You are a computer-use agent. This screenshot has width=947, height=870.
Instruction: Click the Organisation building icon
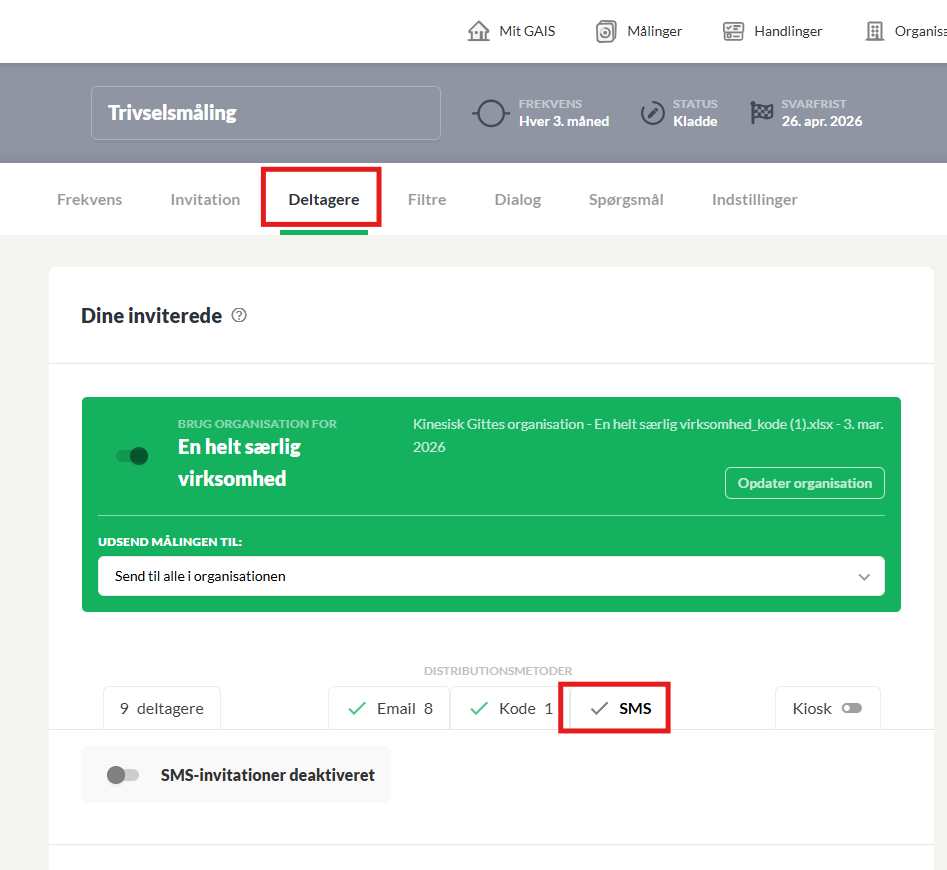pos(875,31)
